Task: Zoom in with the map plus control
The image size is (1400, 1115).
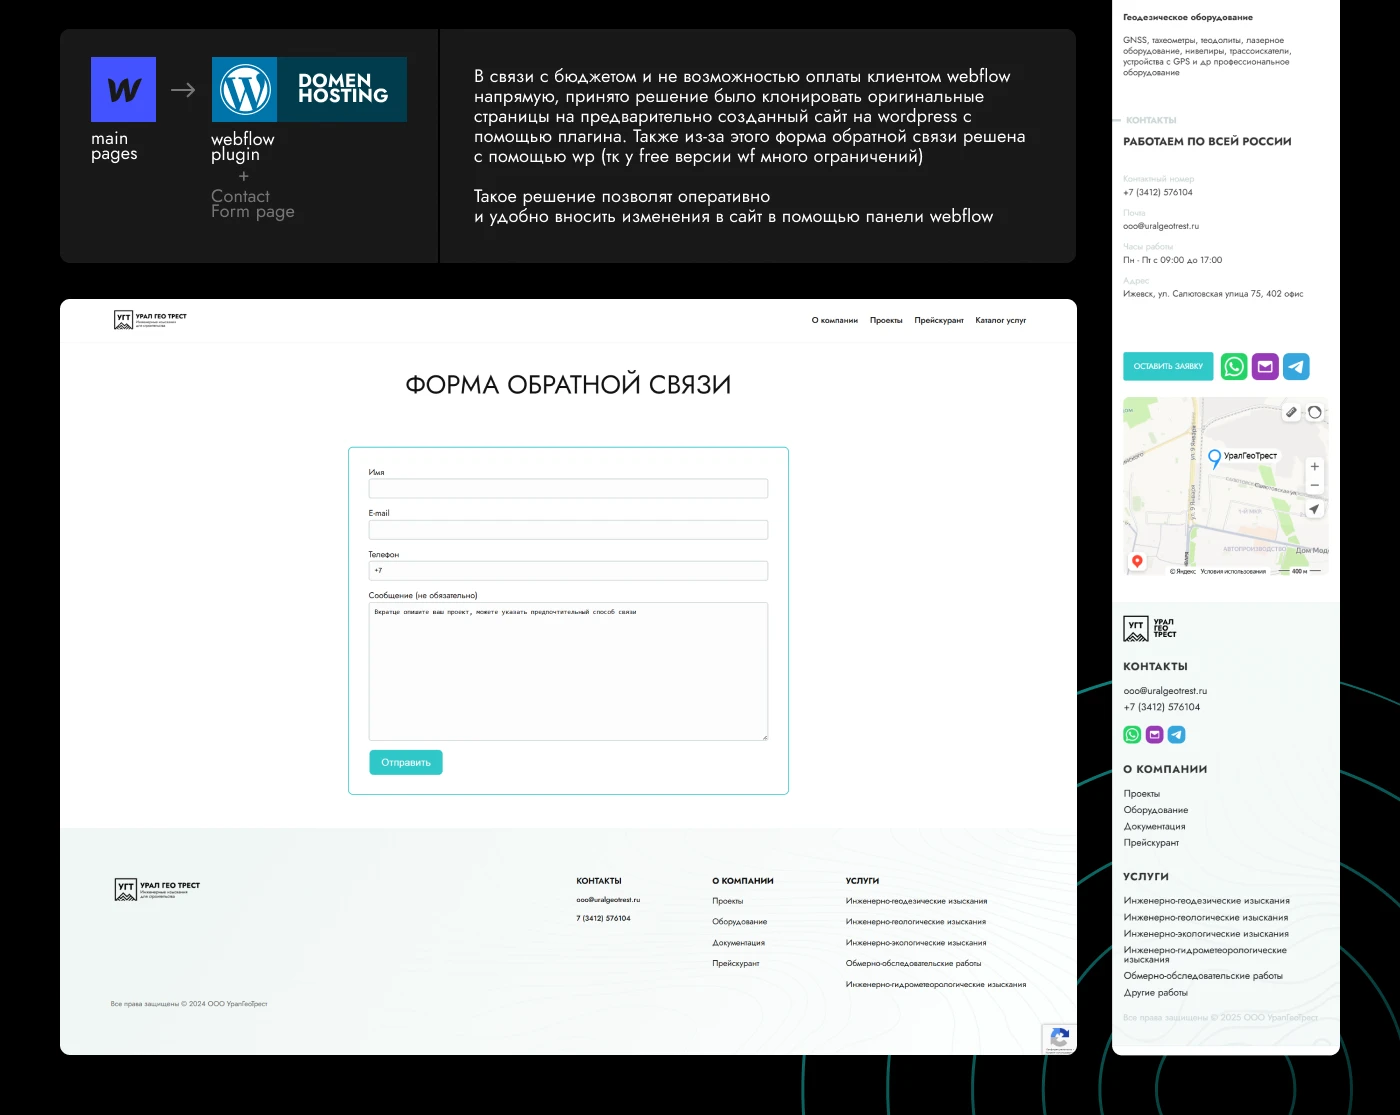Action: (1315, 466)
